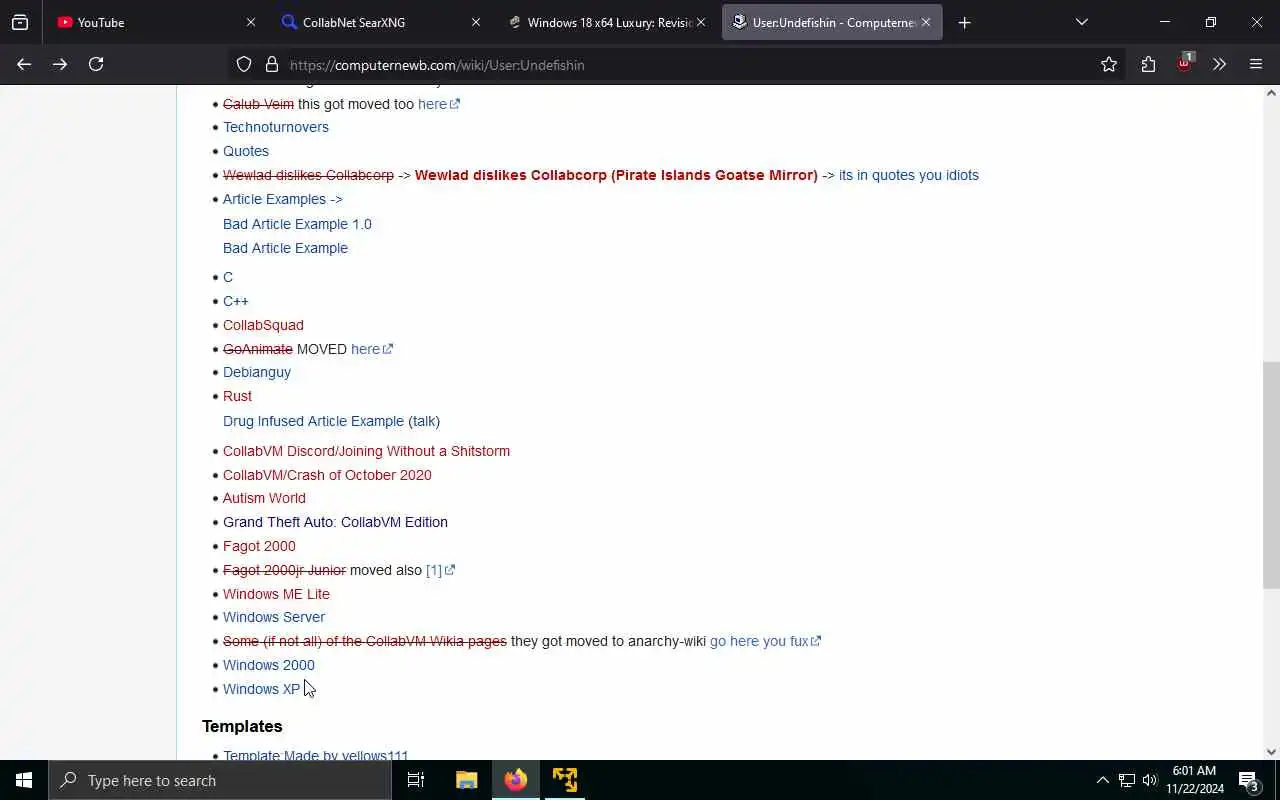The height and width of the screenshot is (800, 1280).
Task: Open a new tab with the plus
Action: pyautogui.click(x=964, y=22)
